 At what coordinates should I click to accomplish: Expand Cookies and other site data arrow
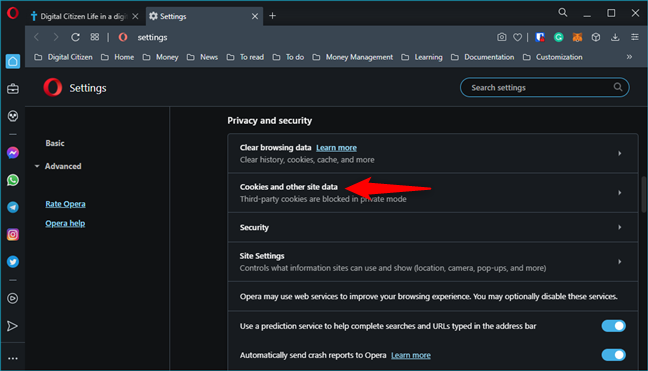coord(619,193)
